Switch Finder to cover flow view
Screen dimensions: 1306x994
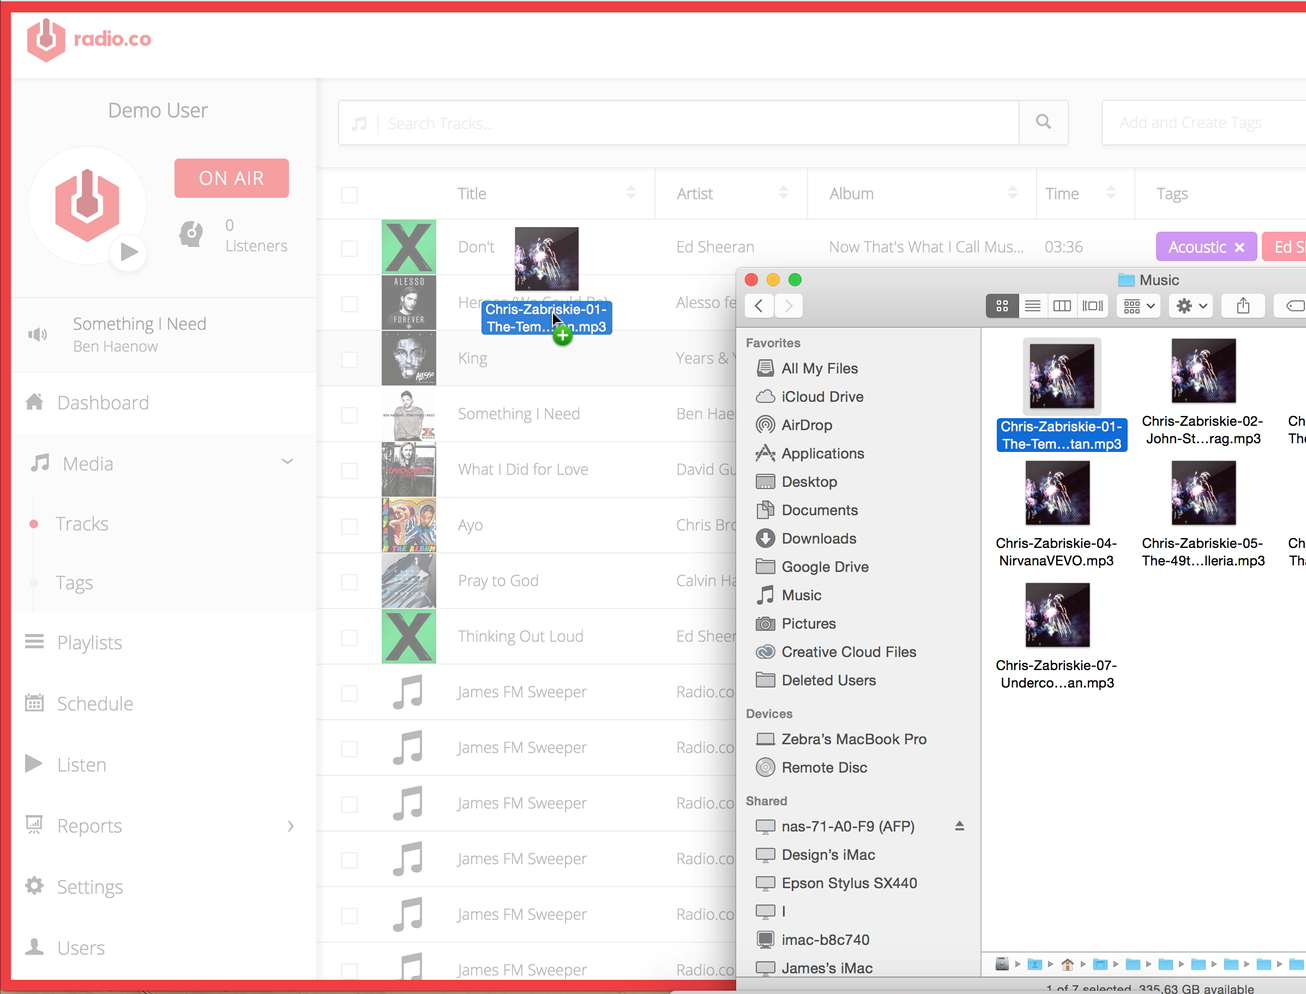tap(1093, 306)
